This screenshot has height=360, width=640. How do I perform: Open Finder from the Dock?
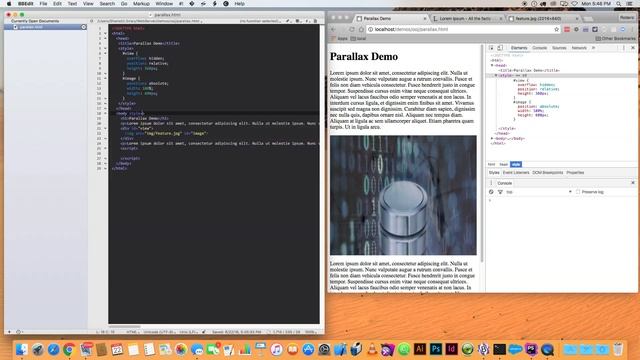click(22, 349)
